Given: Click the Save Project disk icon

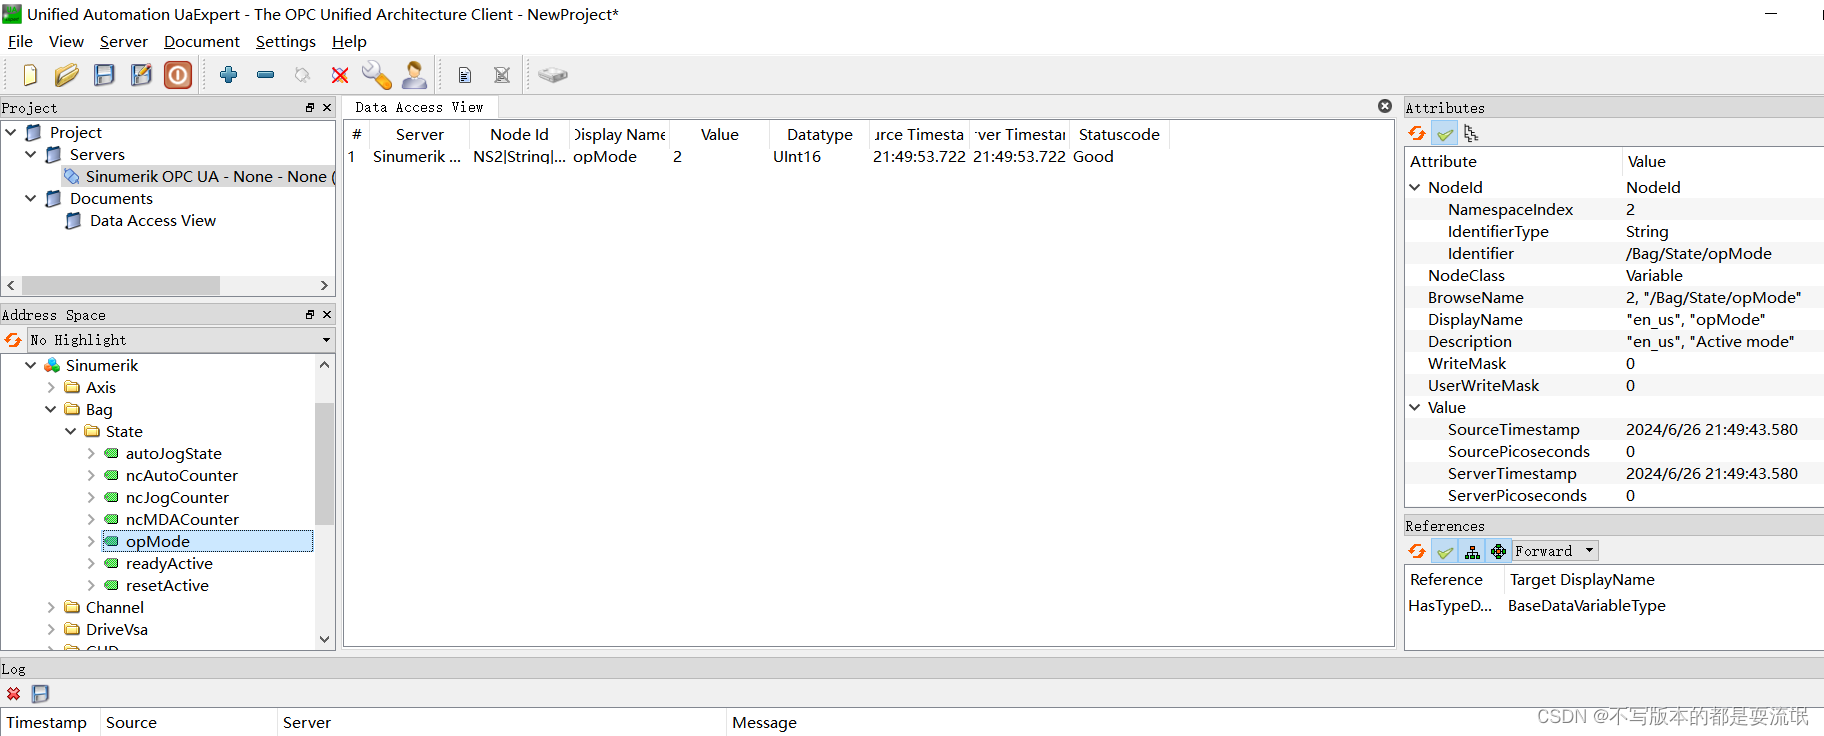Looking at the screenshot, I should (104, 75).
